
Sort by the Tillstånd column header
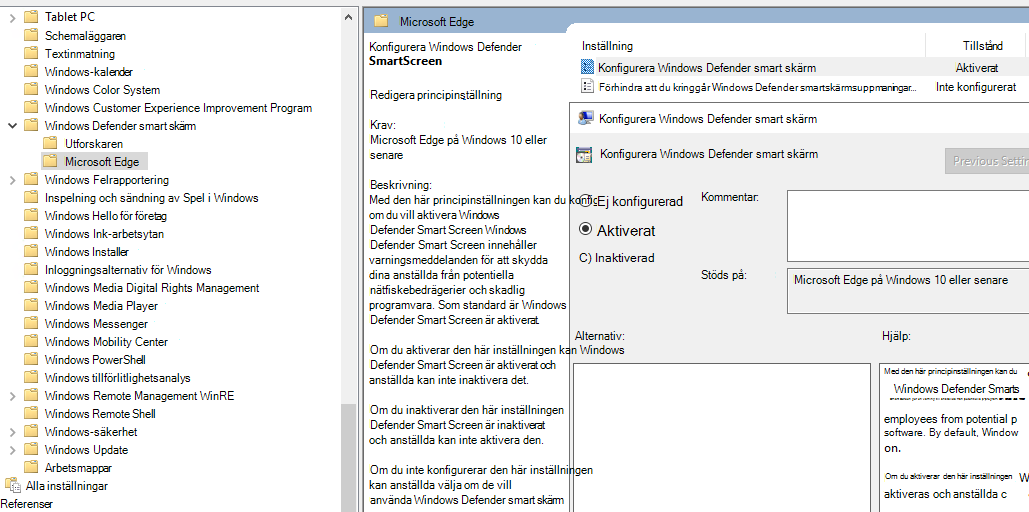point(982,45)
